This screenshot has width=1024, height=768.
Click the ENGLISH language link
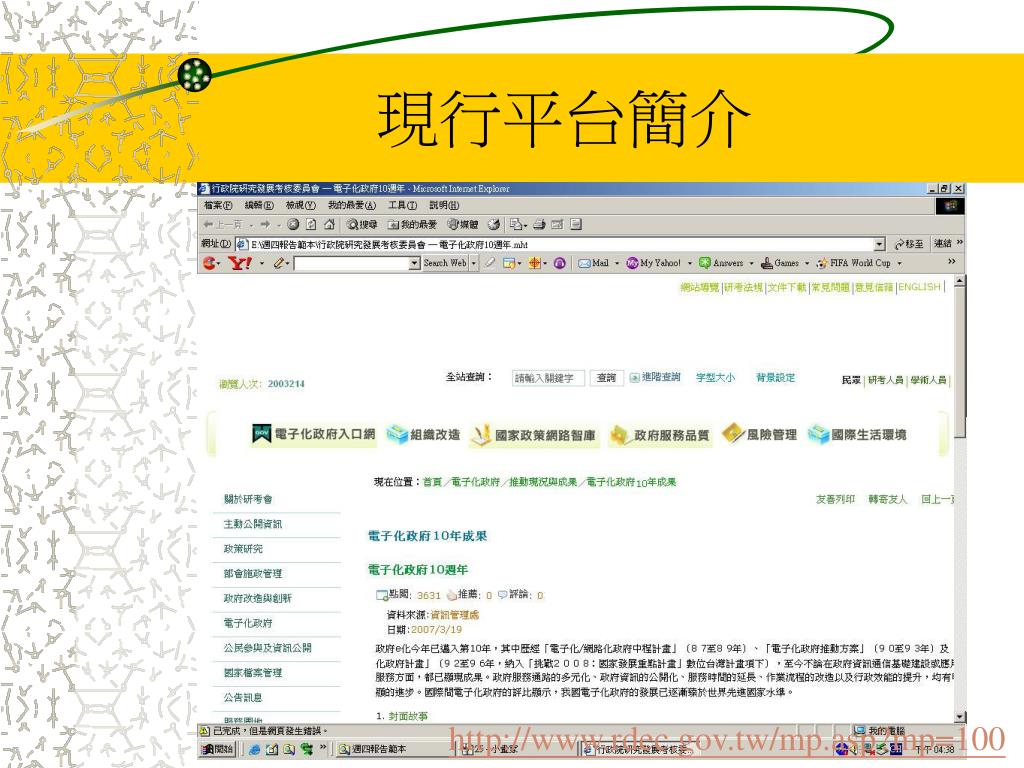point(920,287)
